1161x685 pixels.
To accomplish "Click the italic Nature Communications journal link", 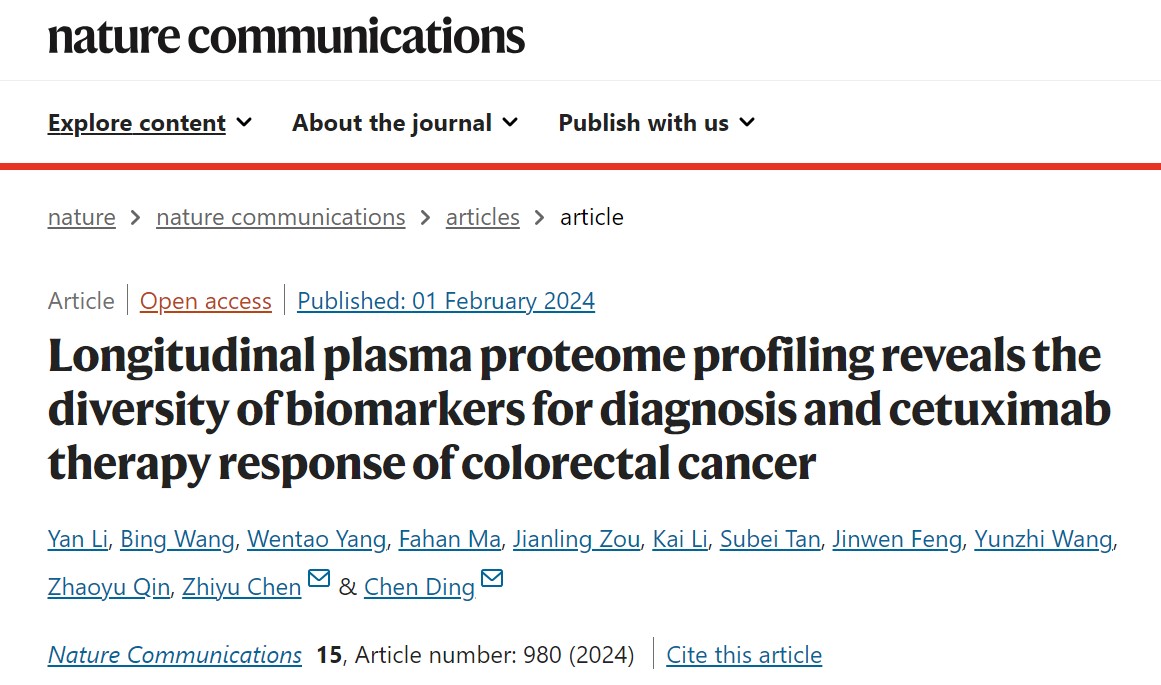I will (x=175, y=655).
